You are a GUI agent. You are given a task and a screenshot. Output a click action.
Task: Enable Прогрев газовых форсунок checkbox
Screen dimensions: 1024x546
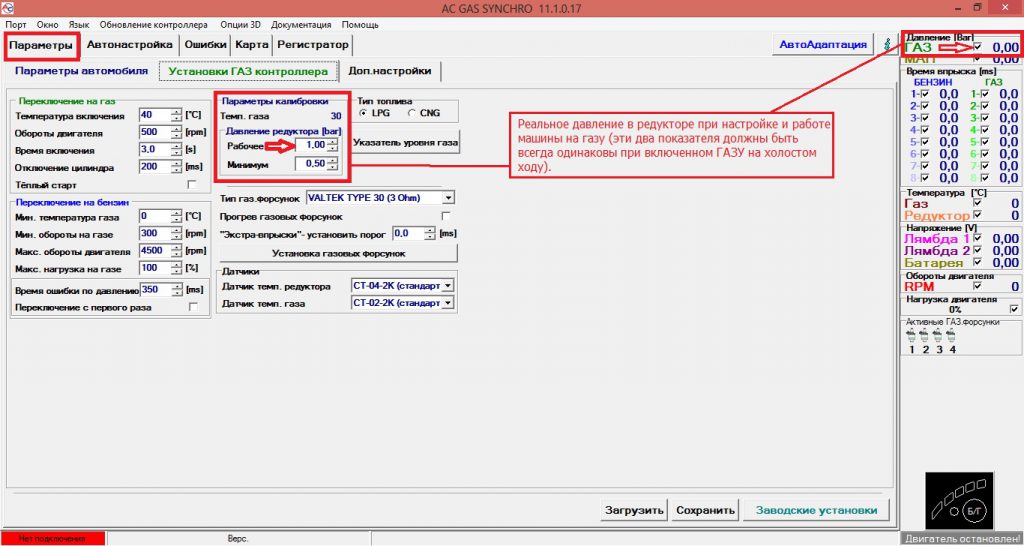tap(446, 216)
